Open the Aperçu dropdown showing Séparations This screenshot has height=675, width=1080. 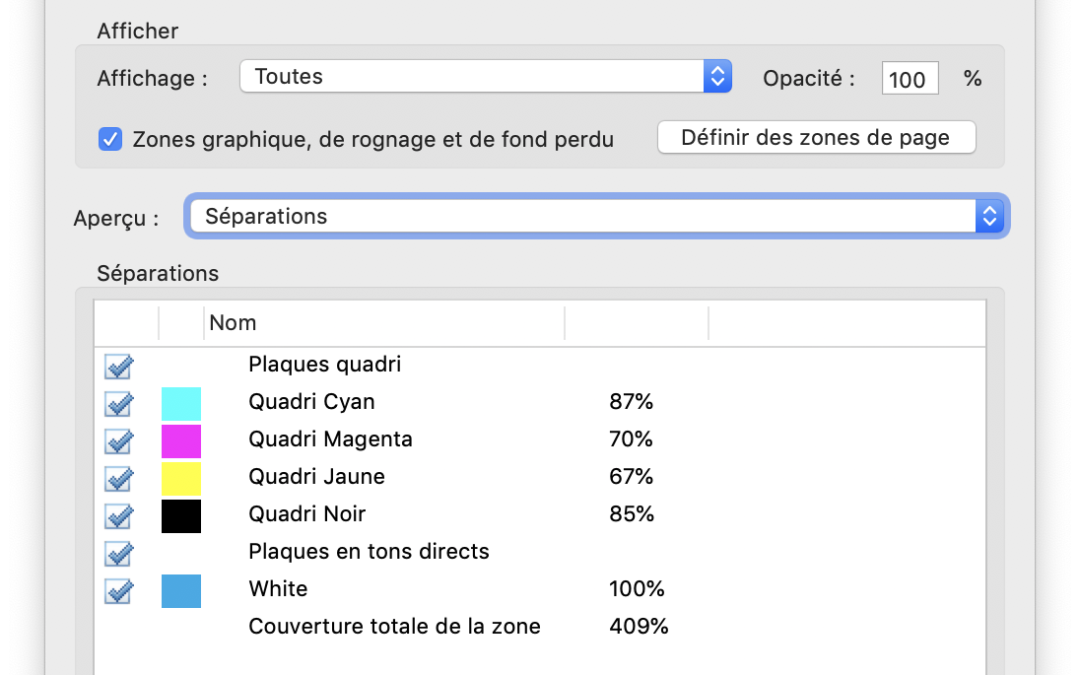[596, 216]
